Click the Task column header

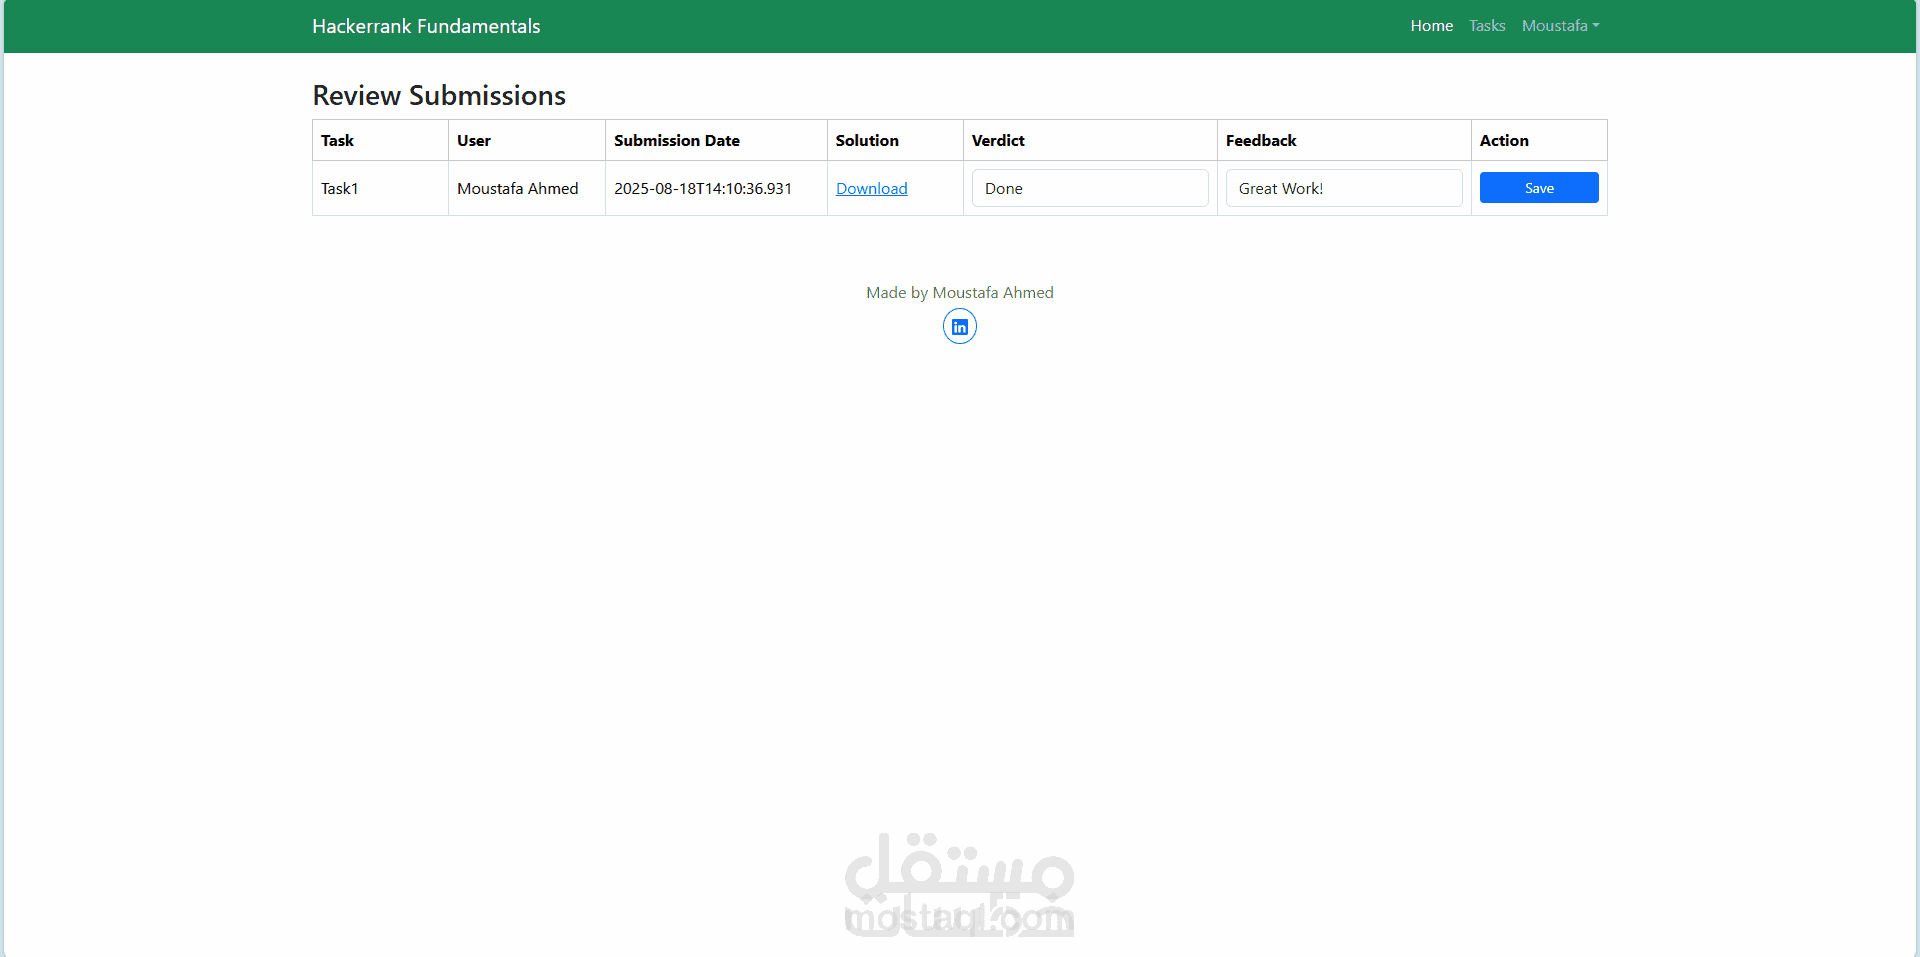[380, 140]
